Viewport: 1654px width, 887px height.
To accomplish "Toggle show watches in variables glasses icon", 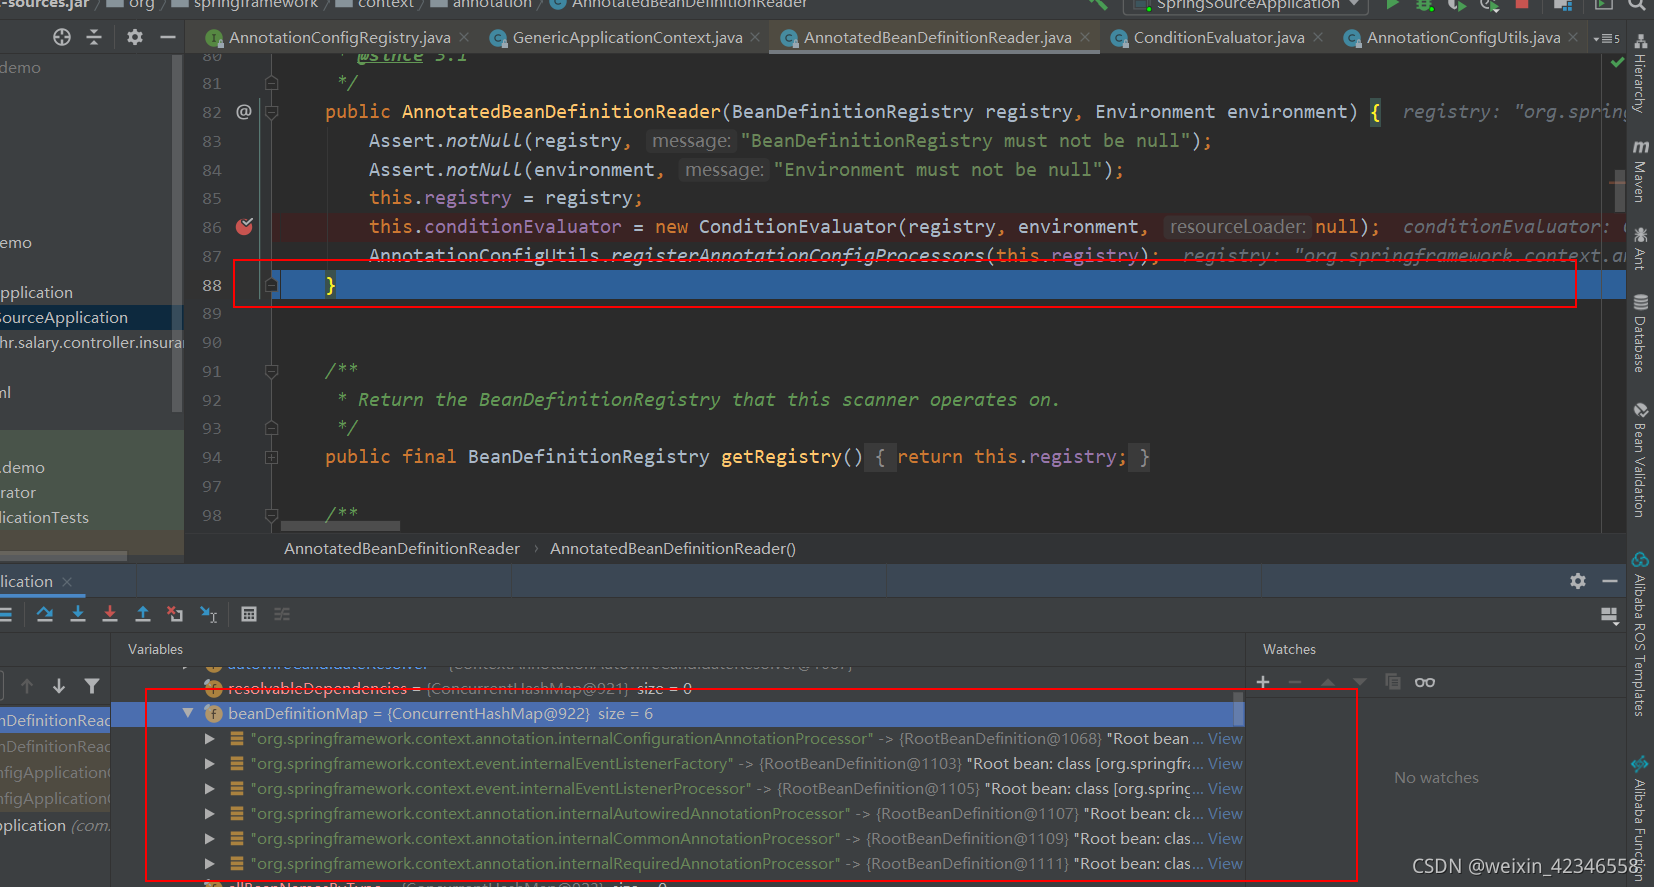I will tap(1425, 682).
